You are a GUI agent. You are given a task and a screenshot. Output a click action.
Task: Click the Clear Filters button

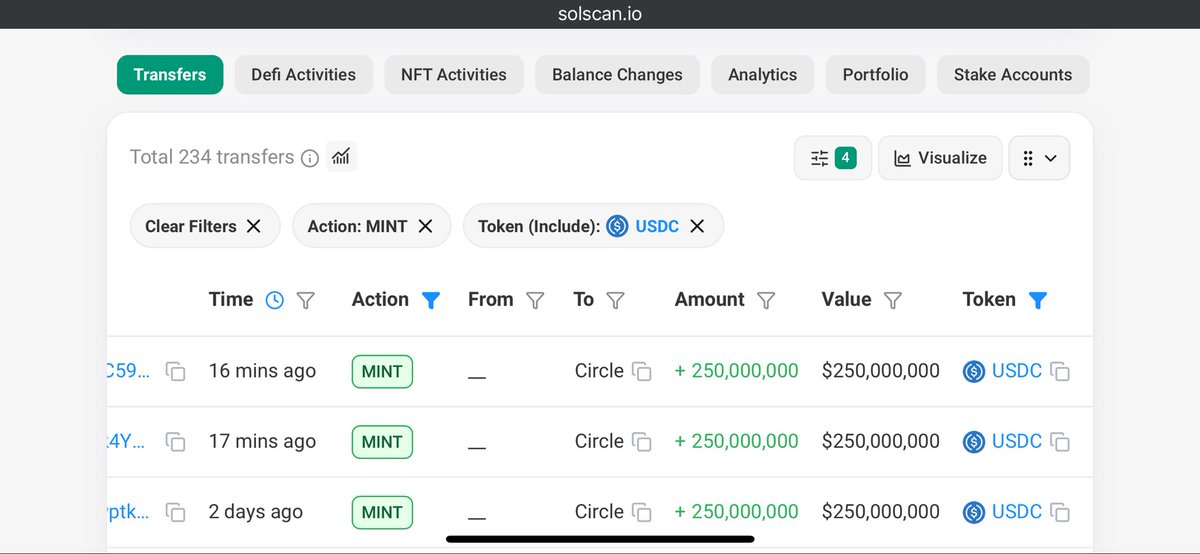(x=205, y=226)
